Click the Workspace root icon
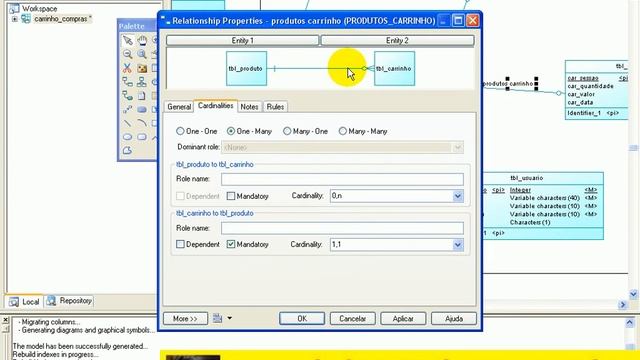The width and height of the screenshot is (640, 360). point(14,8)
